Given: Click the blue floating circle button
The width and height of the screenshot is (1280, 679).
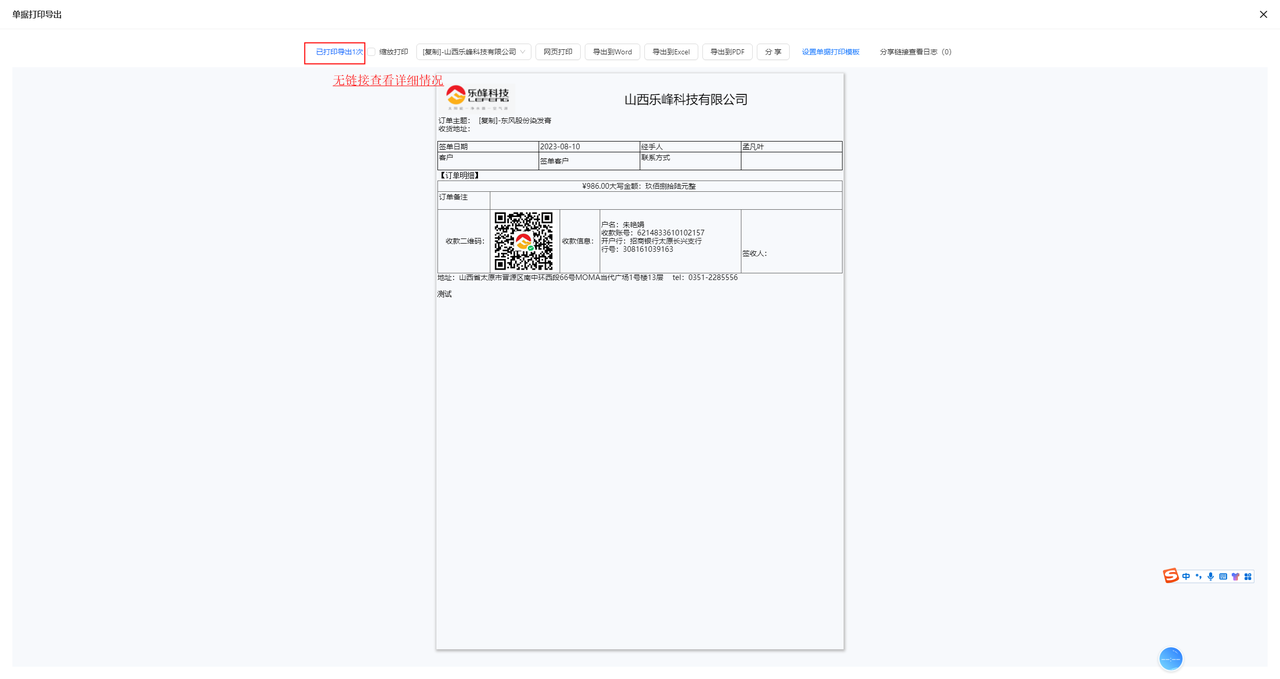Looking at the screenshot, I should click(x=1171, y=658).
